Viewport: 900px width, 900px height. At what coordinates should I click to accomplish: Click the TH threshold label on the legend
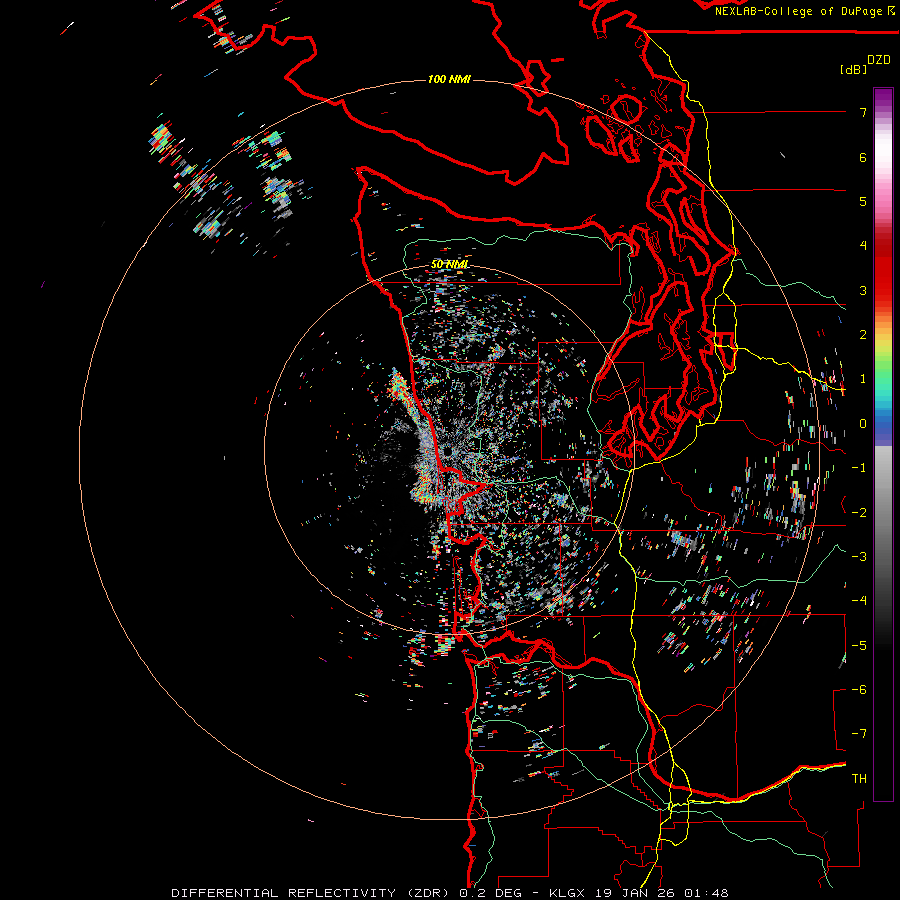click(859, 778)
